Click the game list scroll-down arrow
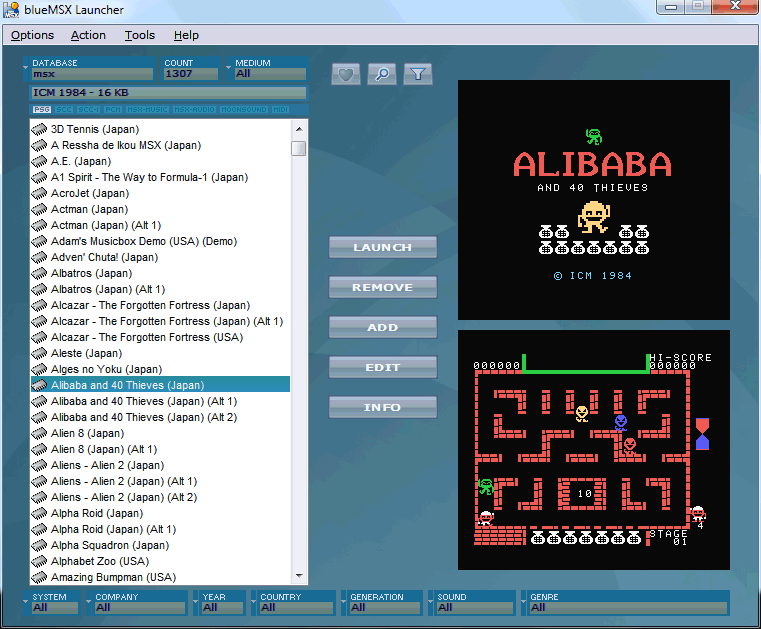 [x=299, y=576]
